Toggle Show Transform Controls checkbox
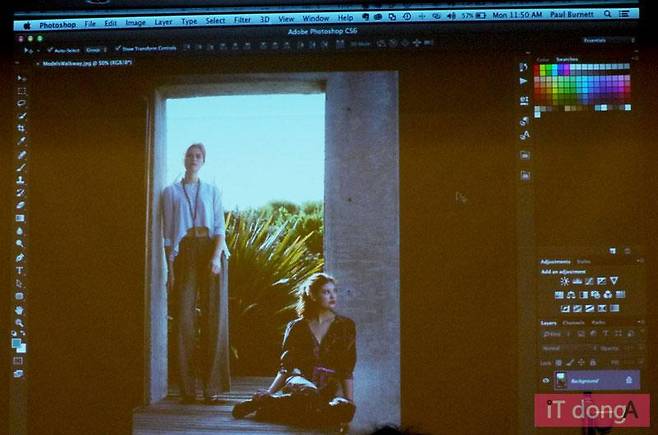Viewport: 658px width, 435px height. tap(117, 48)
